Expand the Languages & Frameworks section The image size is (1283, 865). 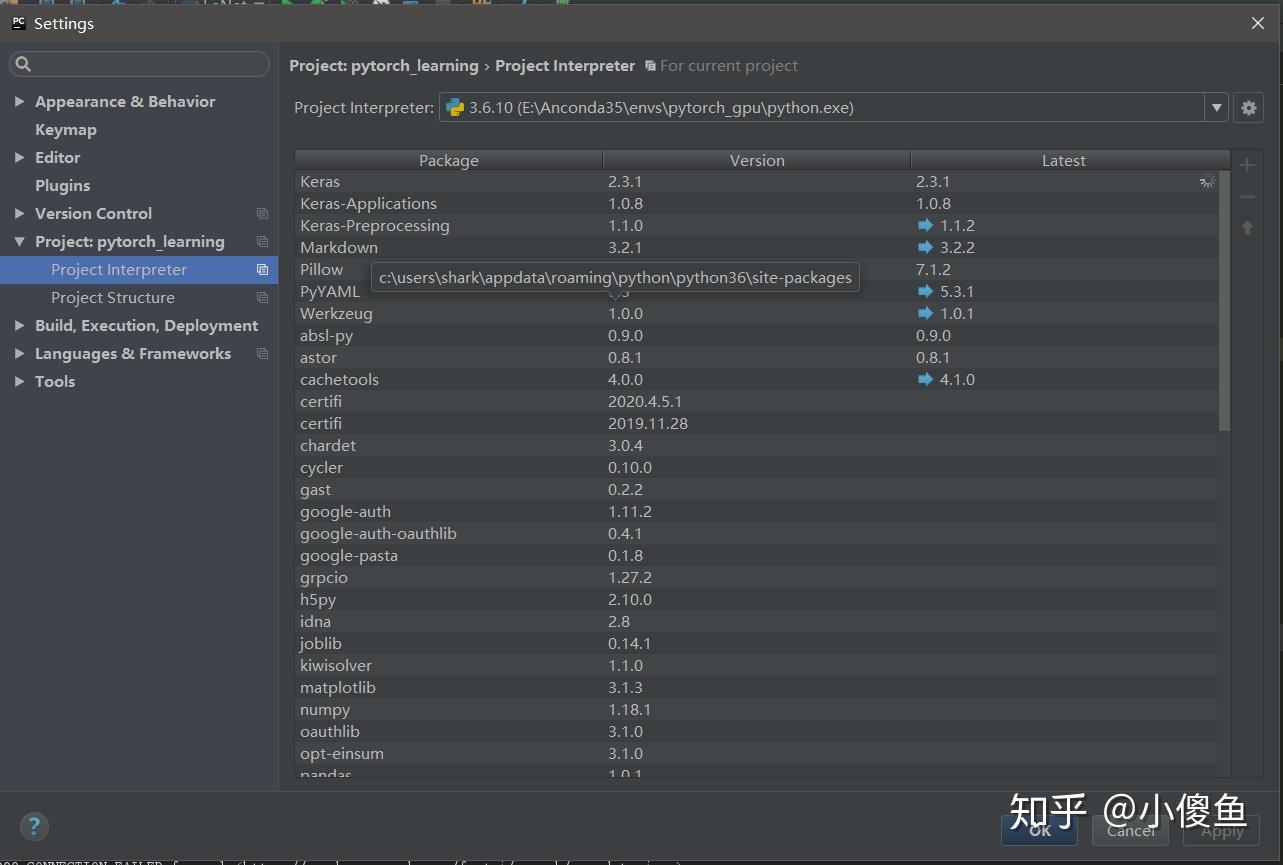[19, 354]
